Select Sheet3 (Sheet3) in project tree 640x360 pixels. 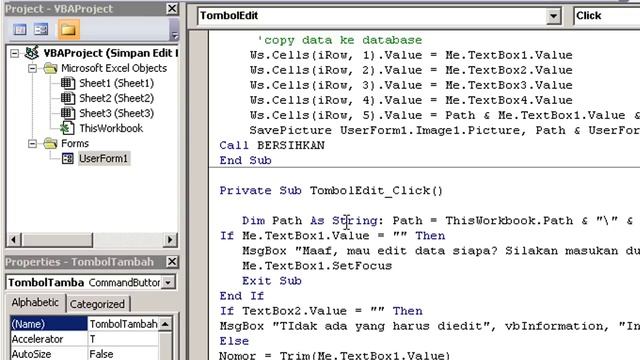pos(116,113)
